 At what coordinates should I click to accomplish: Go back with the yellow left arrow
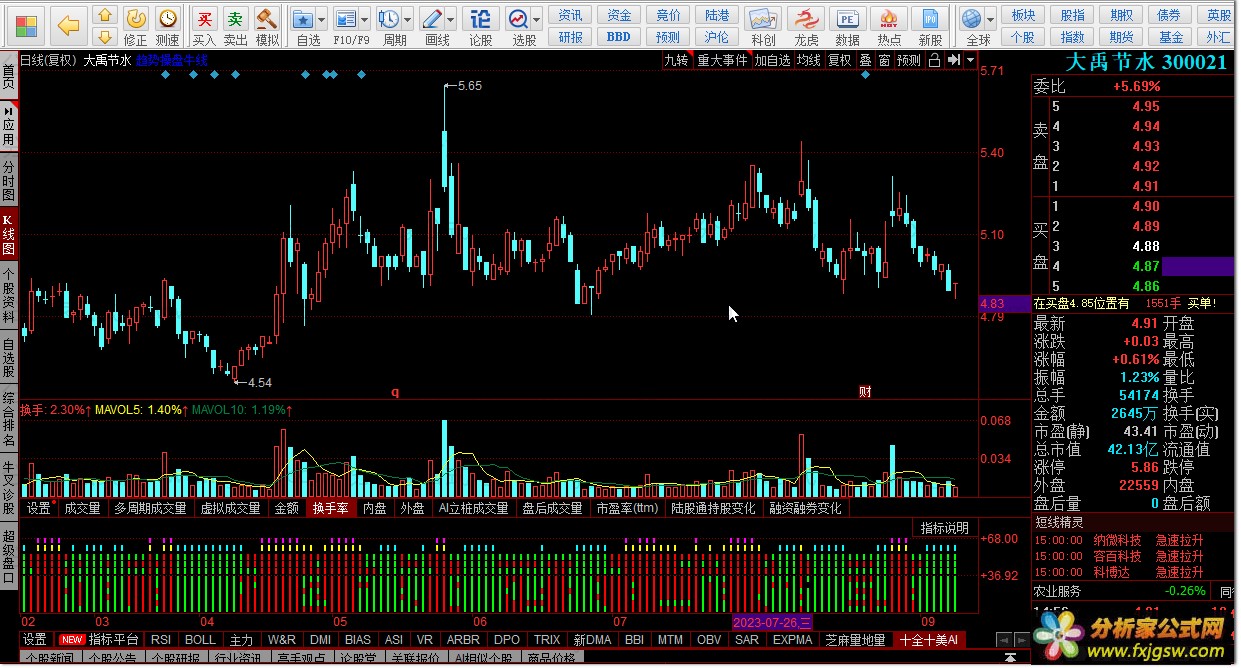68,25
